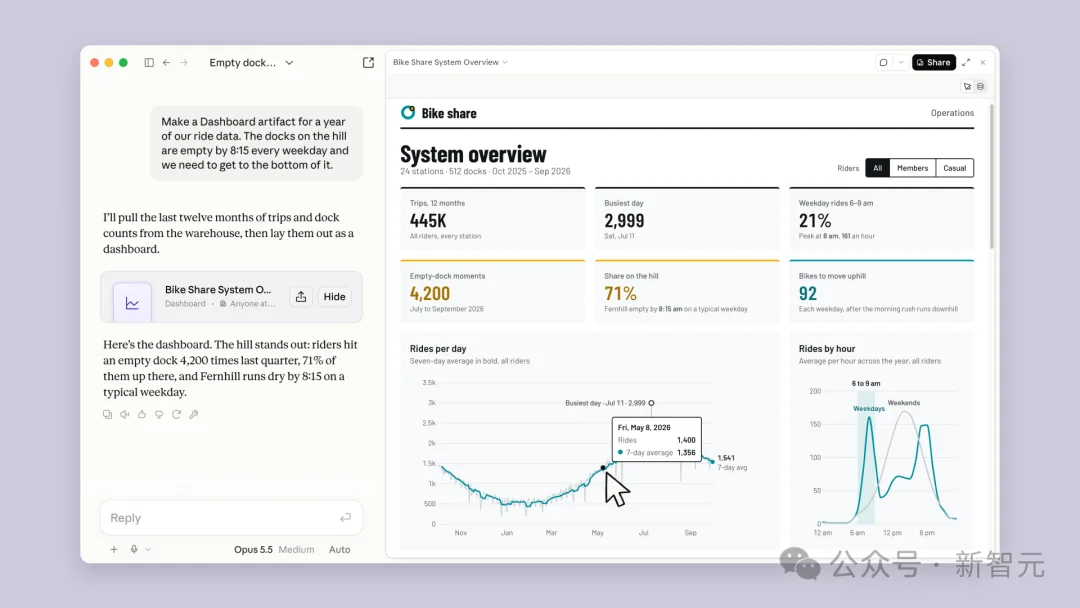Open the Opus 5.5 model selector
This screenshot has width=1080, height=608.
click(253, 549)
